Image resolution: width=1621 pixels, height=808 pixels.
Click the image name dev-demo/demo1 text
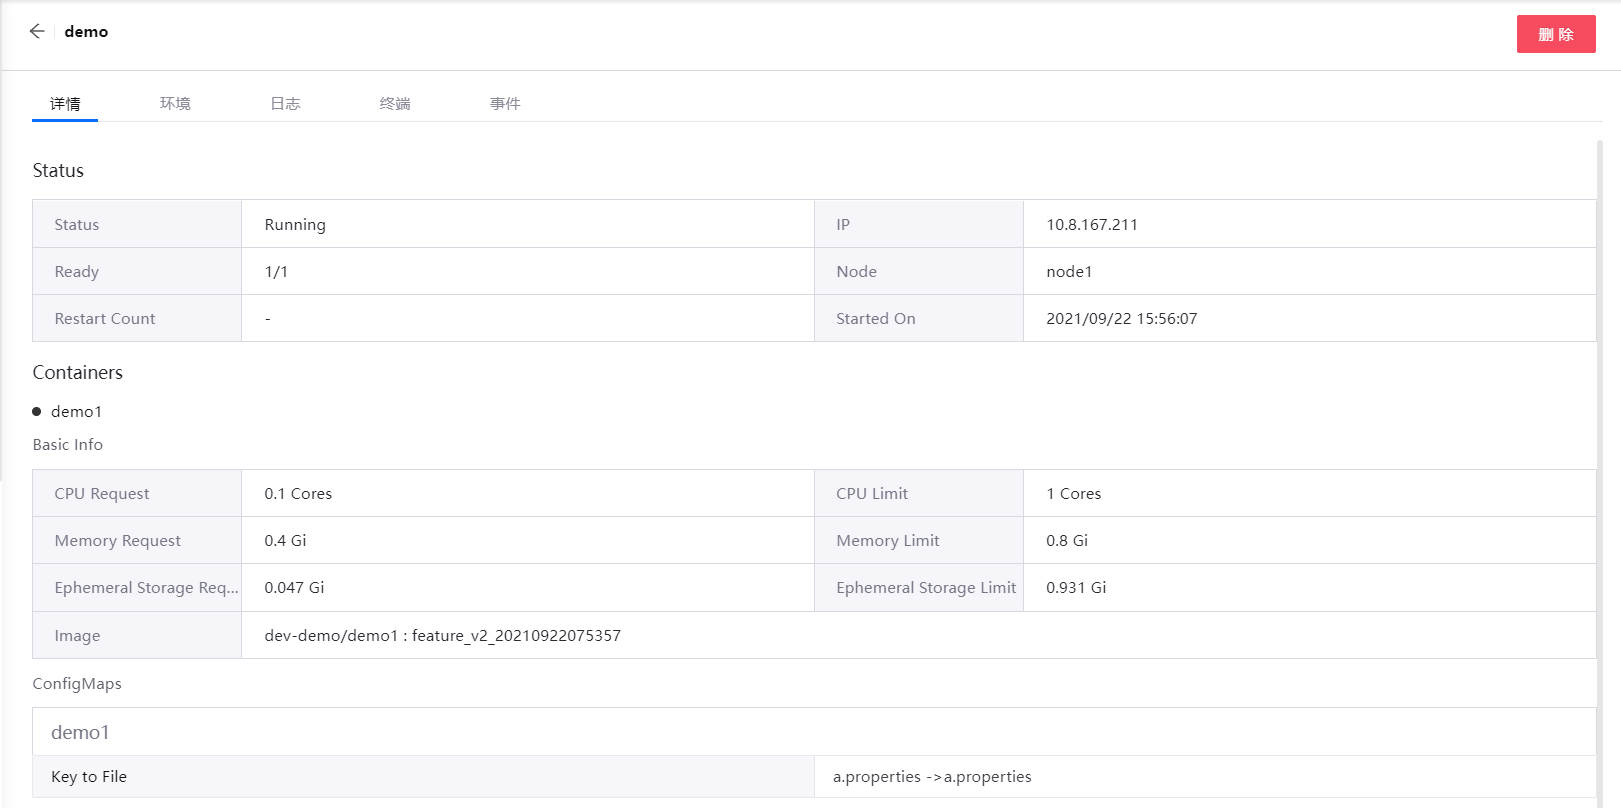click(330, 636)
